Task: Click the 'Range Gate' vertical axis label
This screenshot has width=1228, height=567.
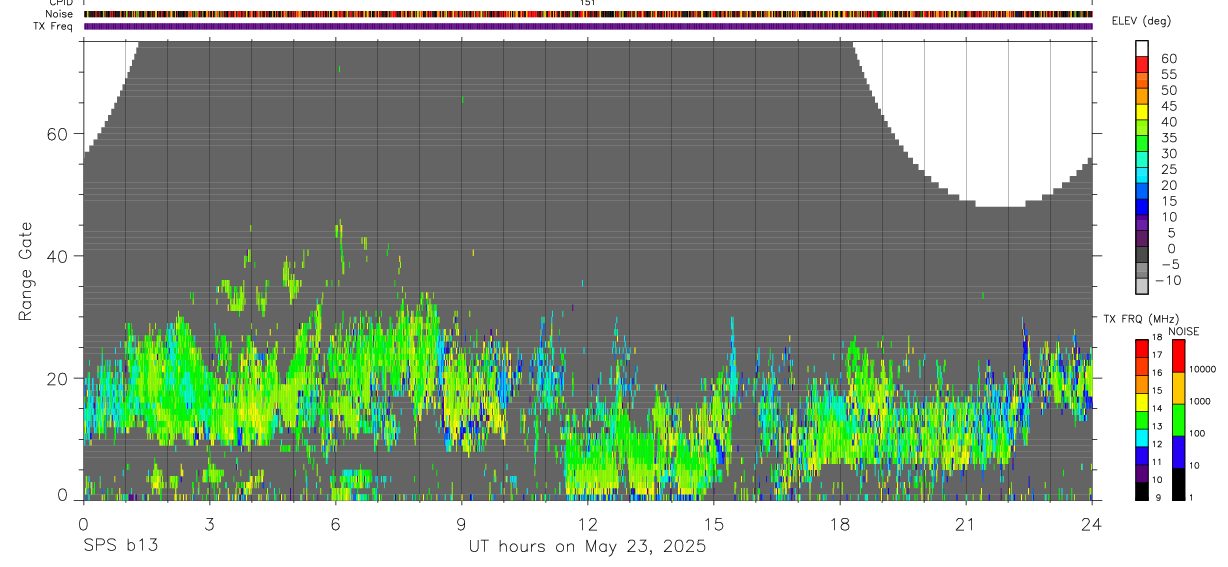Action: point(25,272)
